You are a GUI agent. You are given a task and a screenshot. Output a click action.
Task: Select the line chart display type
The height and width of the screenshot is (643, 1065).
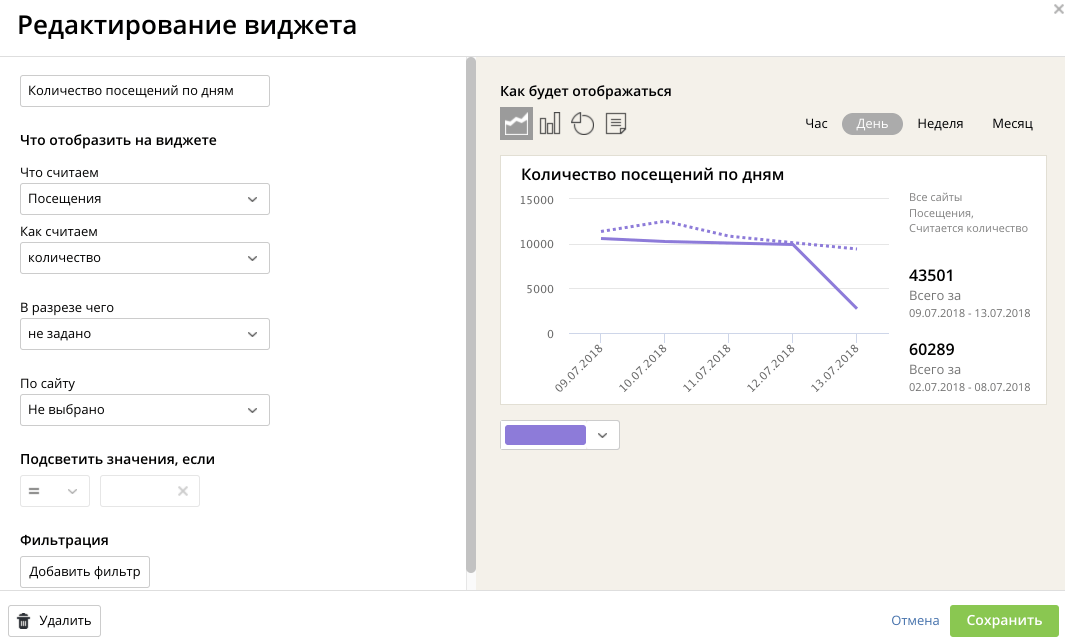pos(516,124)
